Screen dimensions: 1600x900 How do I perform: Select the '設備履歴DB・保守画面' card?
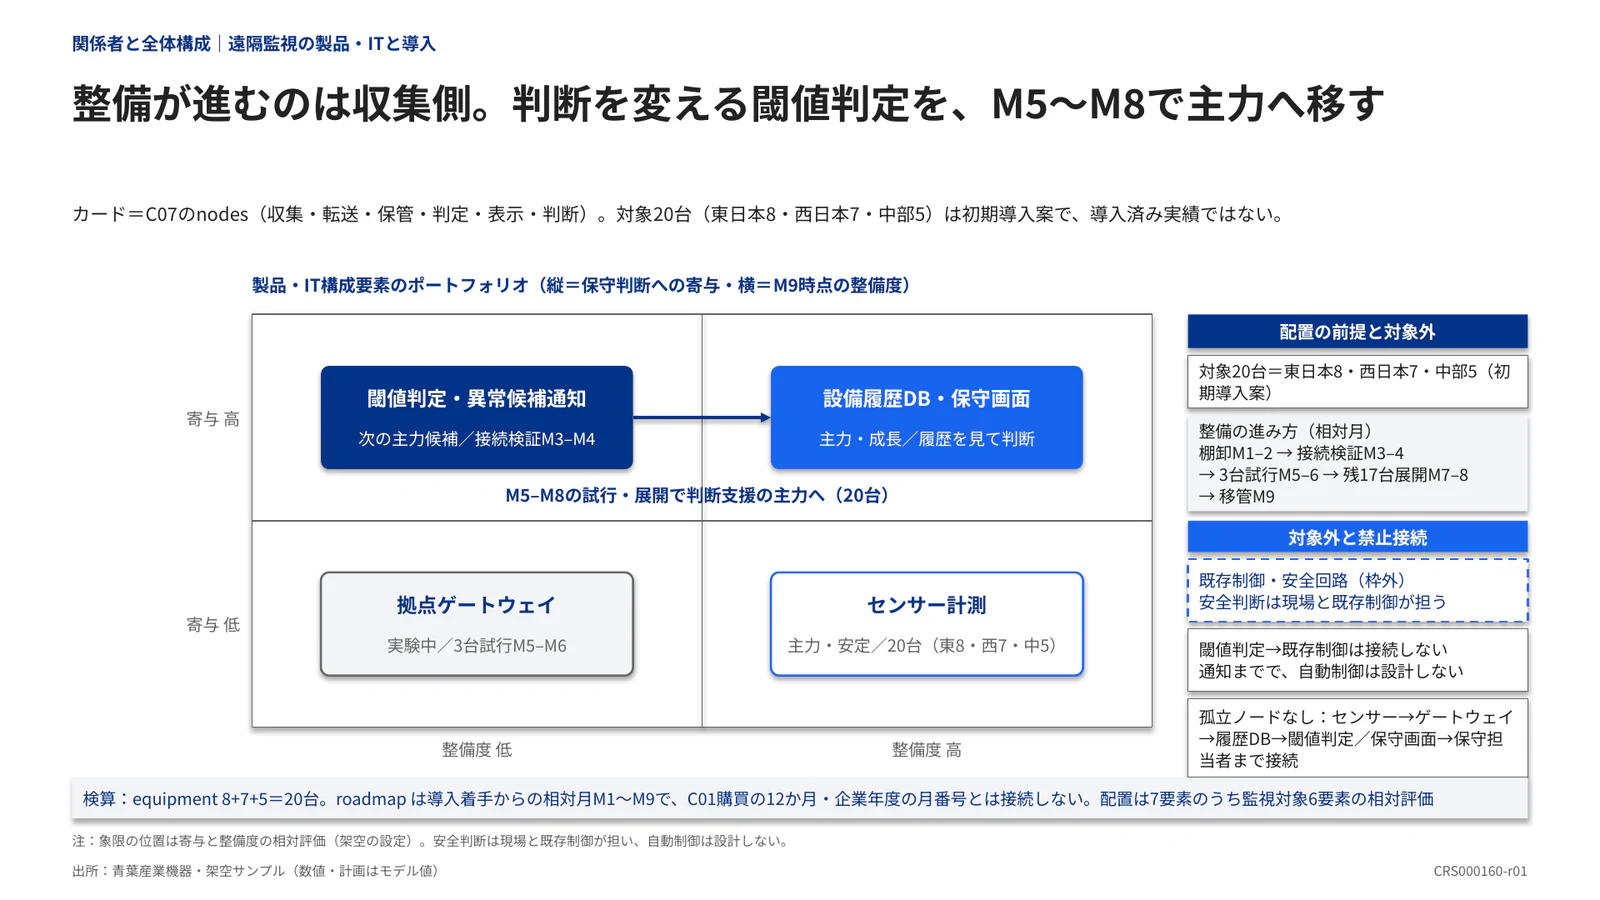(x=927, y=417)
